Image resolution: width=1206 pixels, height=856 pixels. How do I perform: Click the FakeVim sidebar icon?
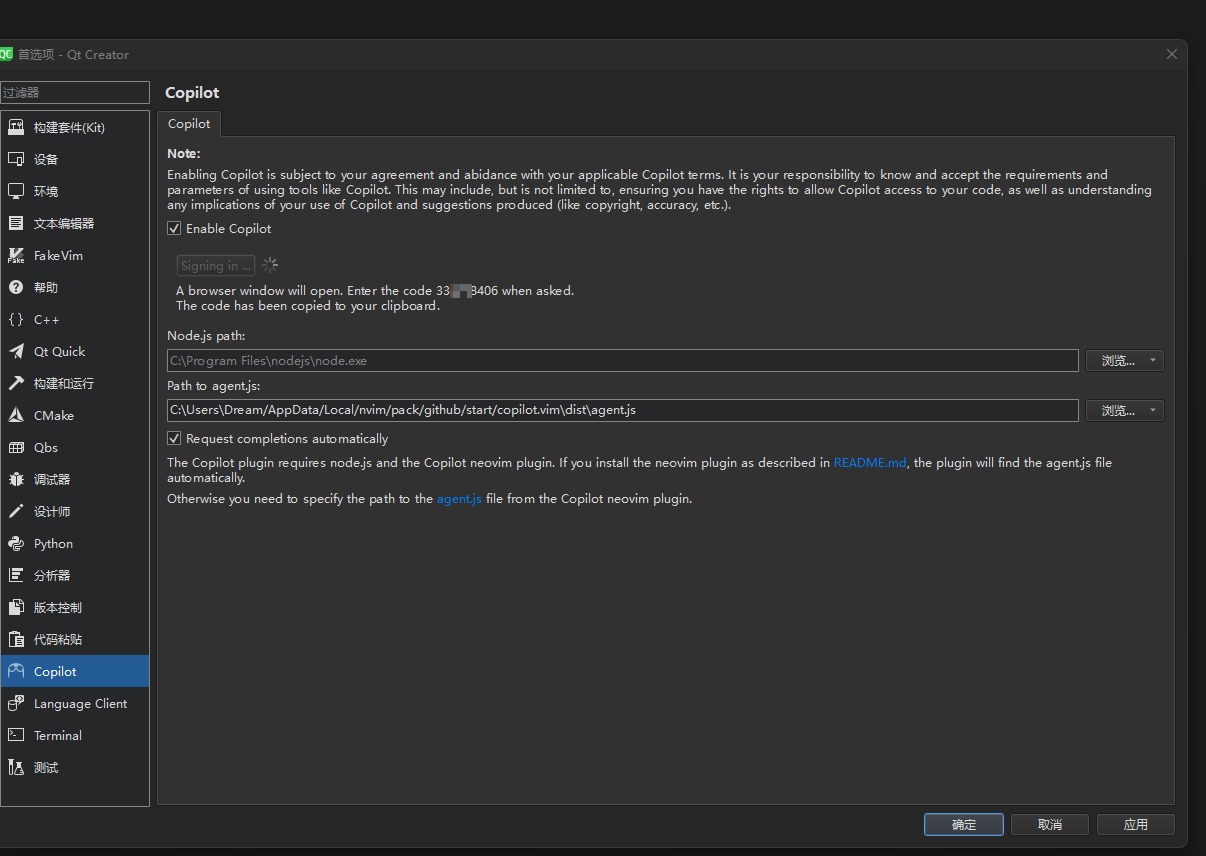(16, 255)
